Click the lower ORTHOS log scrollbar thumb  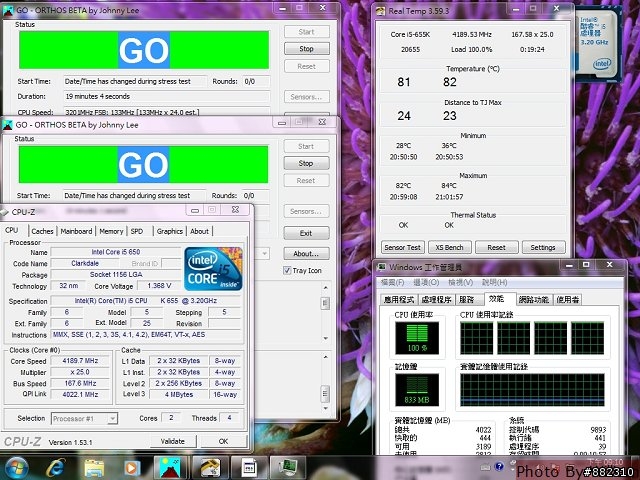click(x=325, y=393)
